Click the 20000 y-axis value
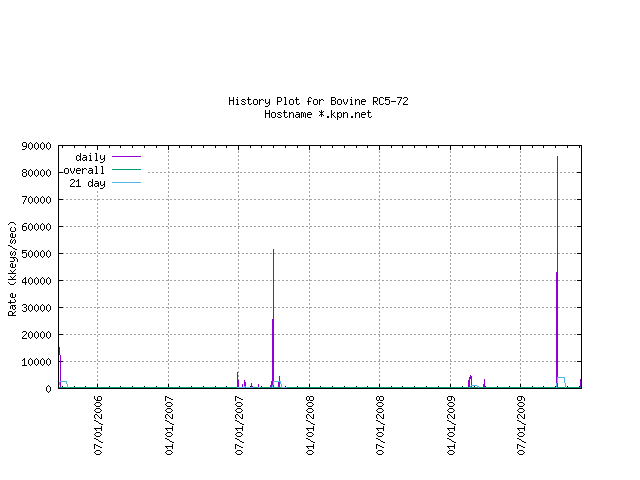The height and width of the screenshot is (480, 640). (x=36, y=335)
